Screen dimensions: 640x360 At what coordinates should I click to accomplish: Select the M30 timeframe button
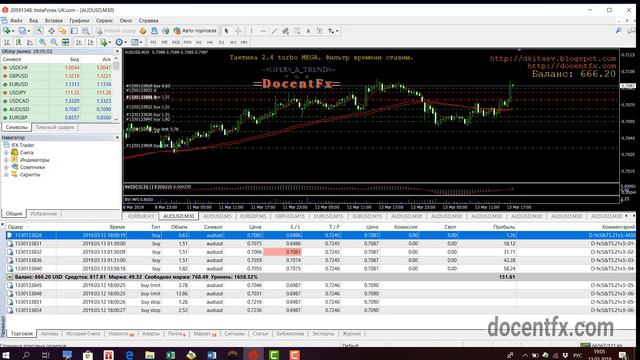[187, 42]
